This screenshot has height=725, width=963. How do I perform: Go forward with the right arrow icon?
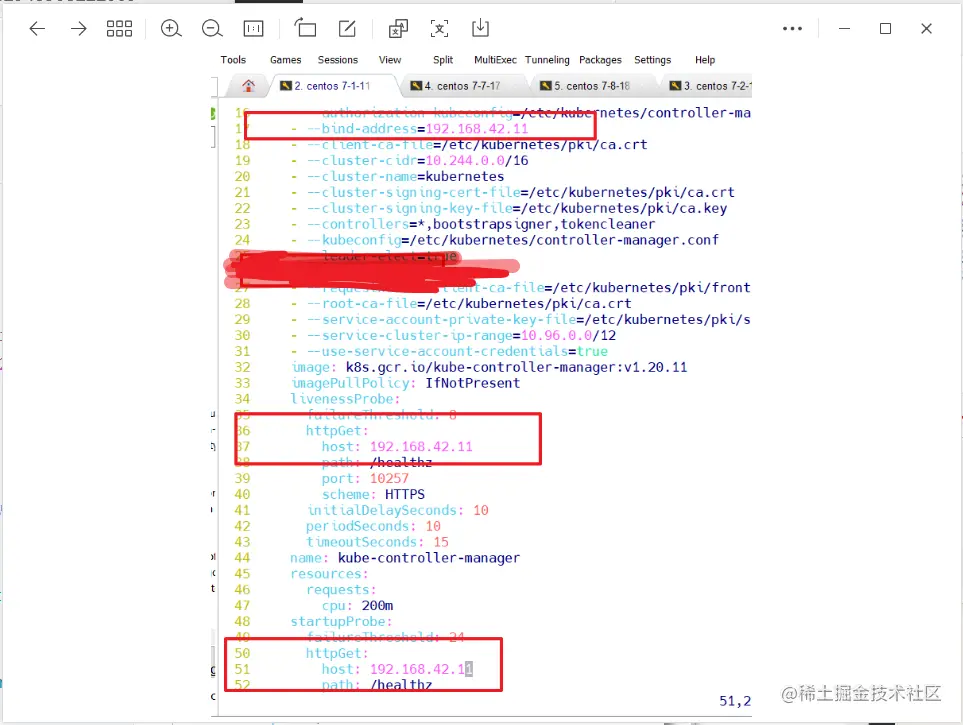pyautogui.click(x=79, y=28)
